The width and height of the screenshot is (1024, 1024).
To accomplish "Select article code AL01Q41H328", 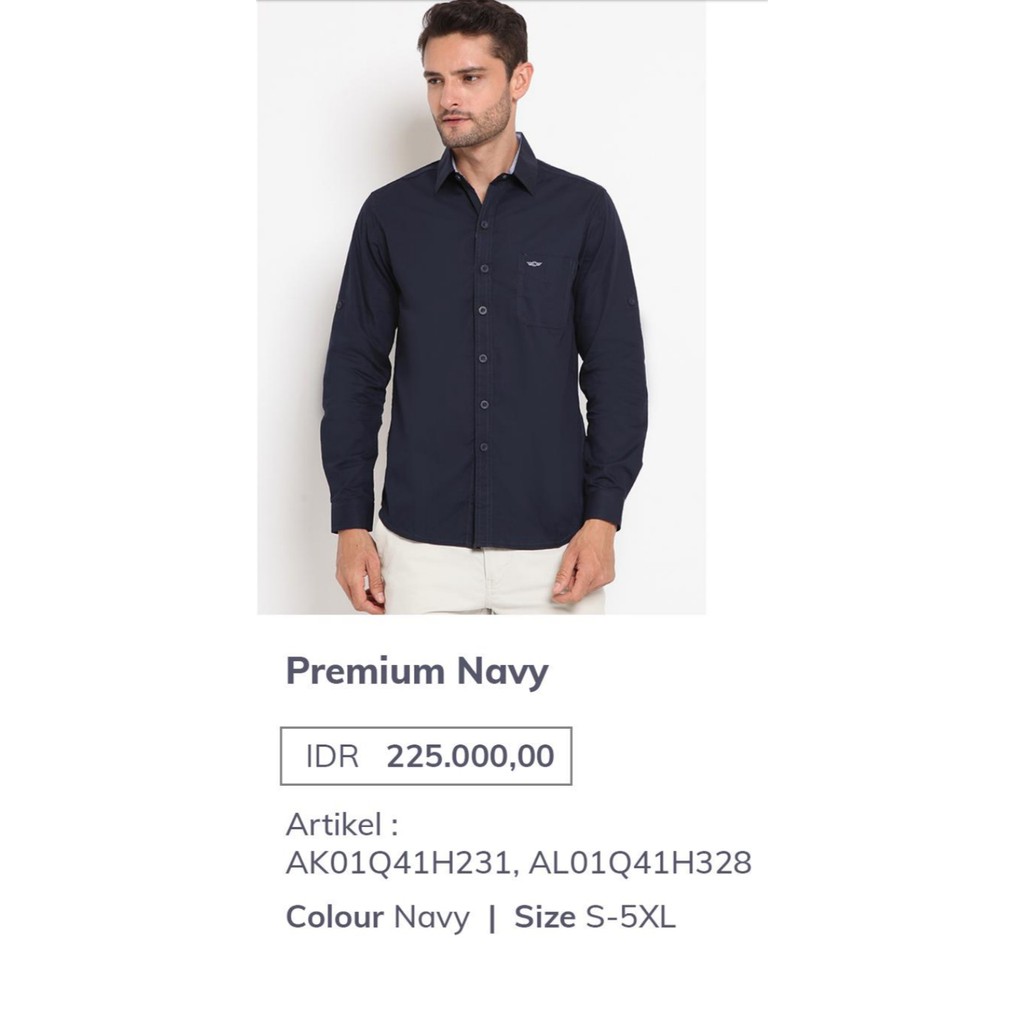I will [640, 863].
